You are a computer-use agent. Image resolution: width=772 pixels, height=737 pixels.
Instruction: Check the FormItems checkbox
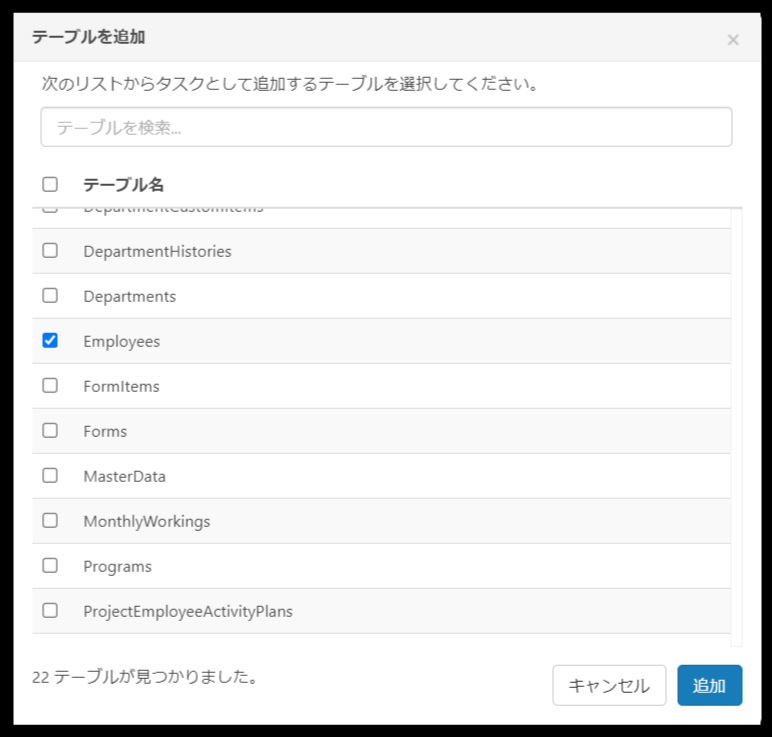[50, 386]
